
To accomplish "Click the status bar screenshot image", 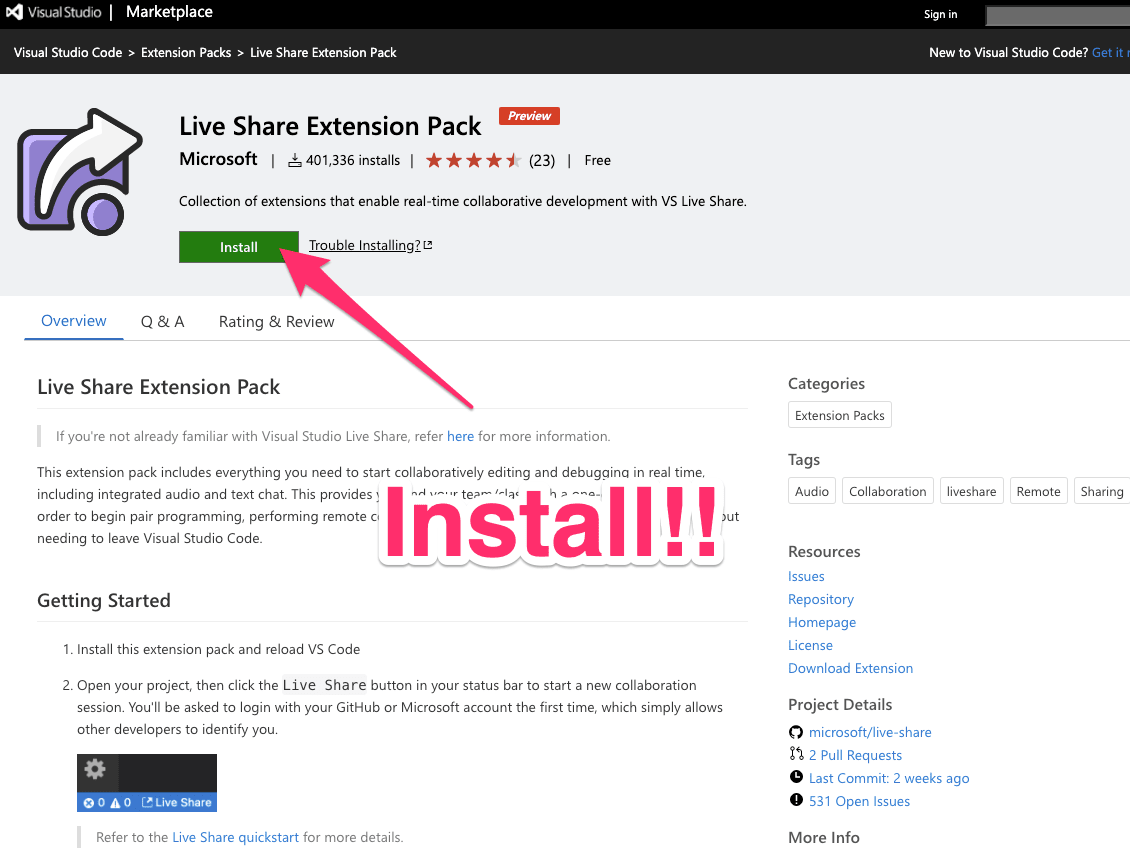I will (x=147, y=783).
